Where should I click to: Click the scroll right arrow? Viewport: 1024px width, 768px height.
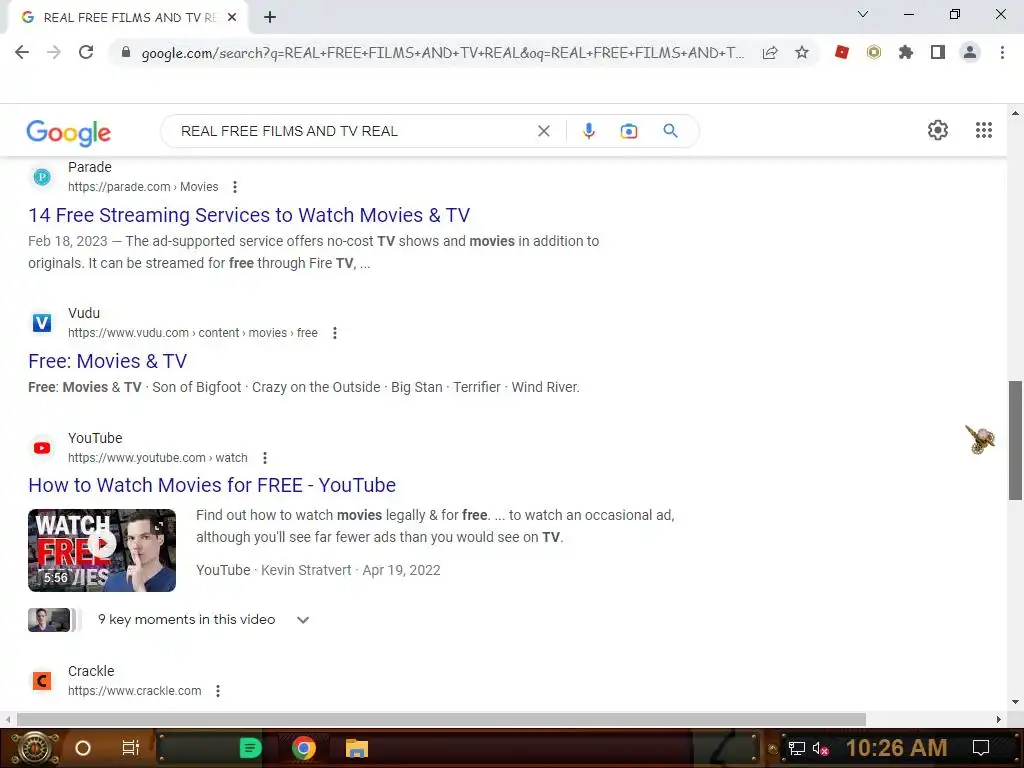click(x=999, y=719)
